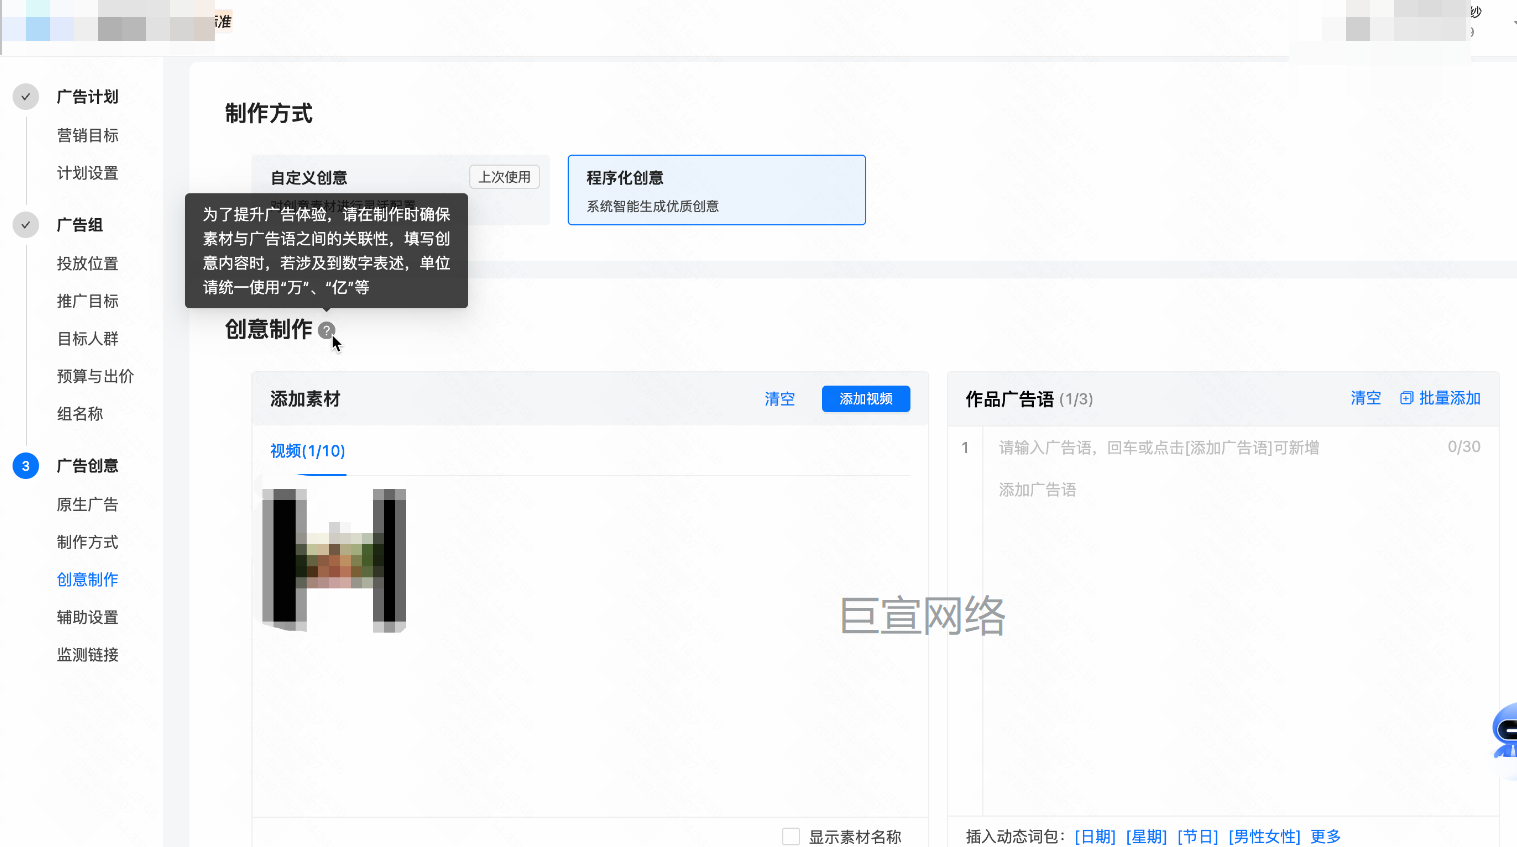Enable 显示素材名称 checkbox
This screenshot has height=847, width=1517.
(x=791, y=836)
